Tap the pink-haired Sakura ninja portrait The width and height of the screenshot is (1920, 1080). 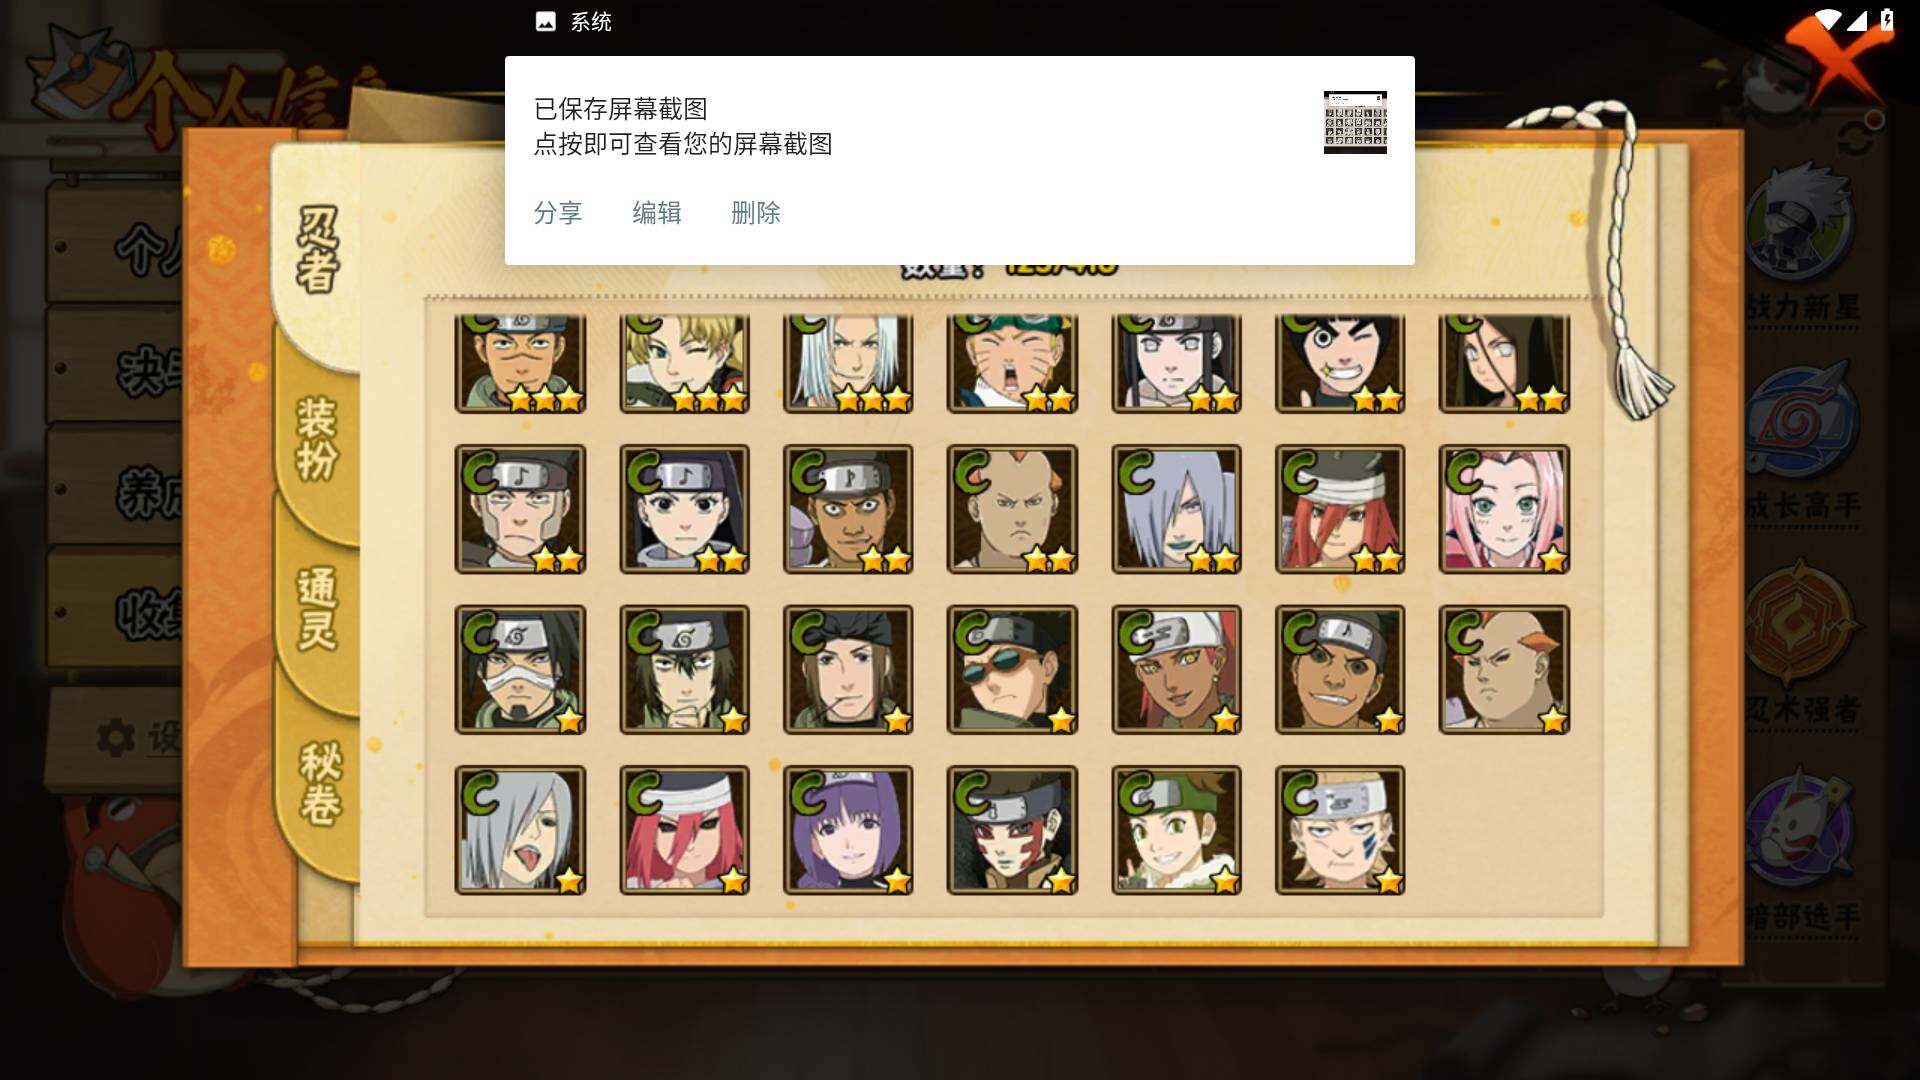1504,509
